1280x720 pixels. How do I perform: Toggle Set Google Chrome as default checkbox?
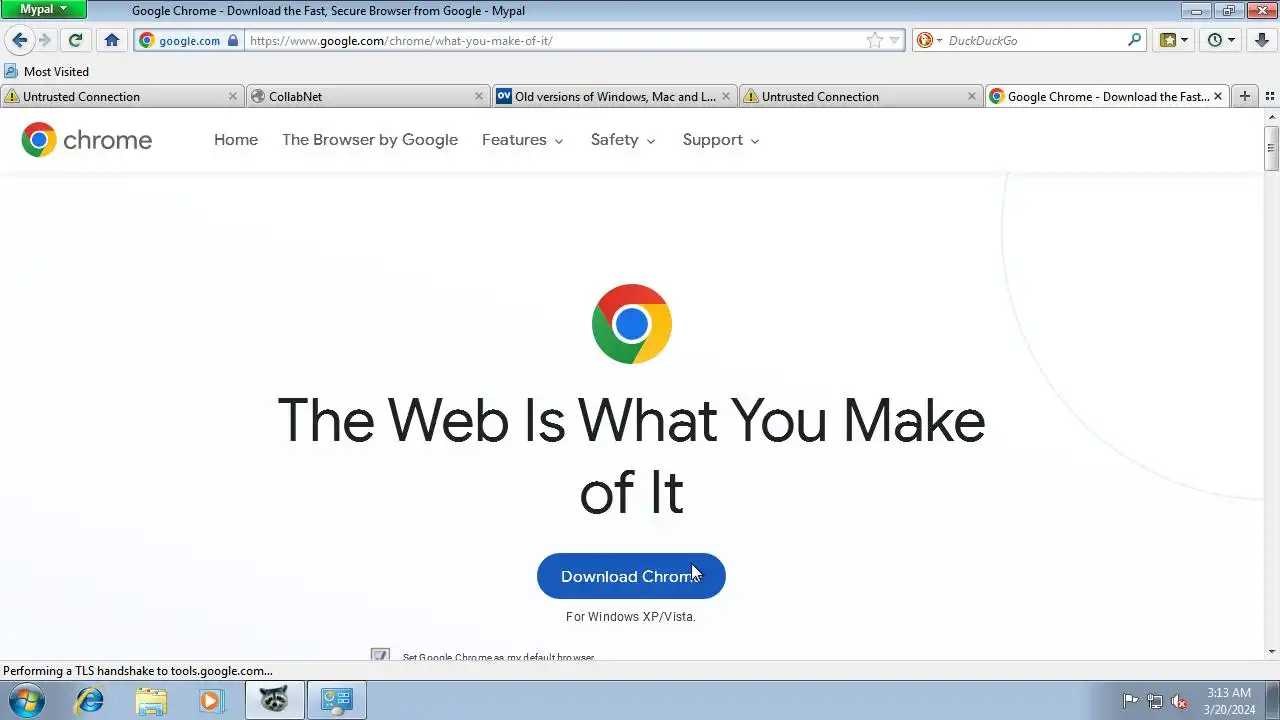click(x=380, y=656)
